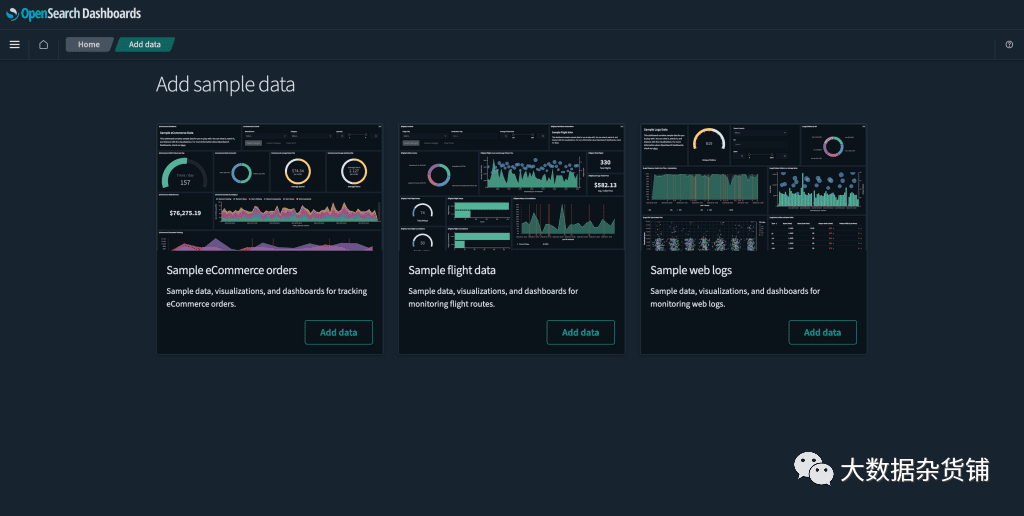Open the hamburger navigation menu
Image resolution: width=1024 pixels, height=516 pixels.
pyautogui.click(x=14, y=44)
